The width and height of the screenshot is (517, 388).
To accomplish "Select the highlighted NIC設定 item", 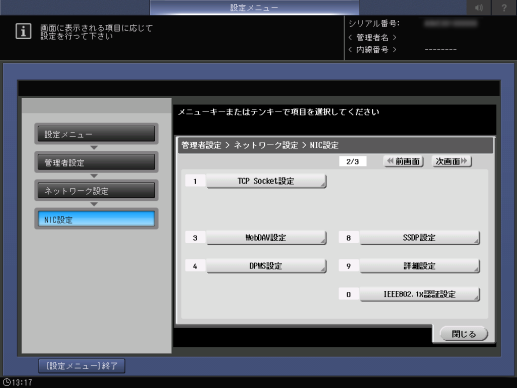I will tap(96, 219).
